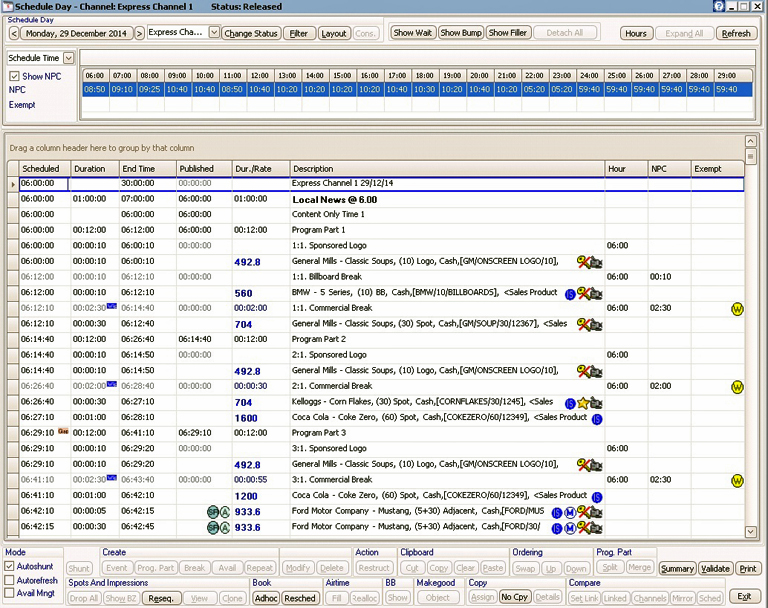Click green SP icon on first Ford Mustang row
This screenshot has width=768, height=608.
(x=212, y=511)
